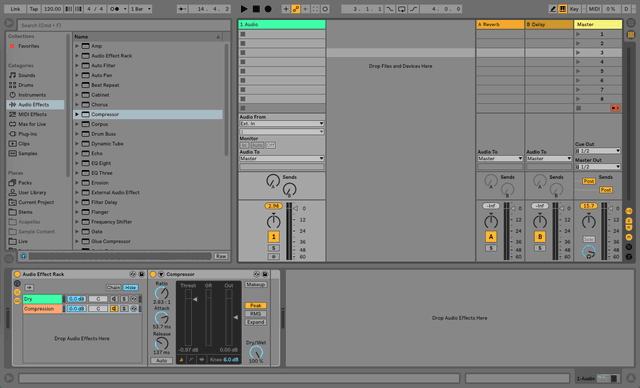Select RMS compressor mode
Image resolution: width=640 pixels, height=388 pixels.
click(x=256, y=314)
